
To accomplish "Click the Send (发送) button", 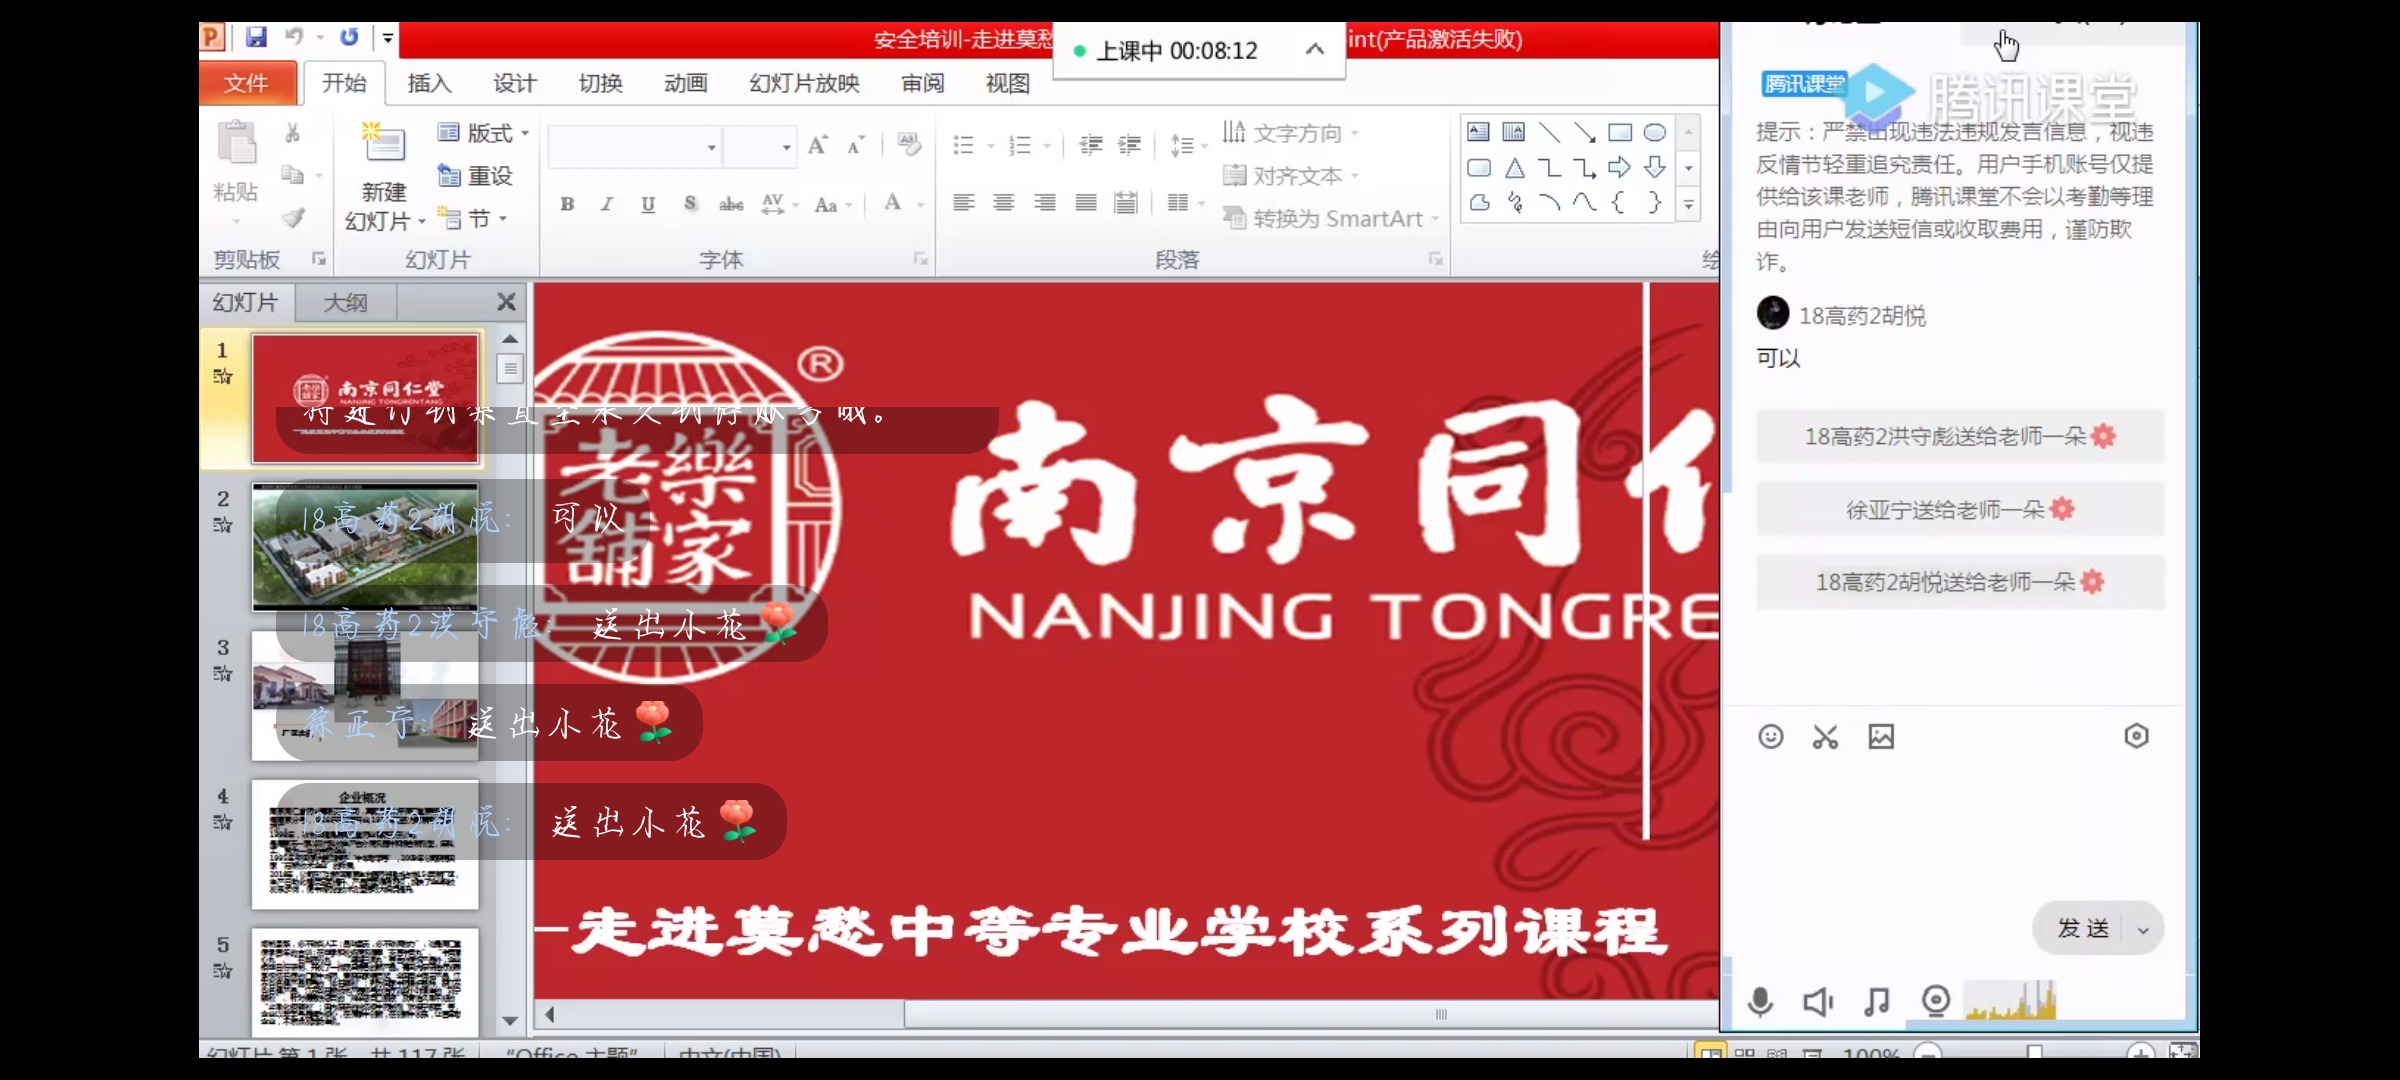I will (2083, 929).
